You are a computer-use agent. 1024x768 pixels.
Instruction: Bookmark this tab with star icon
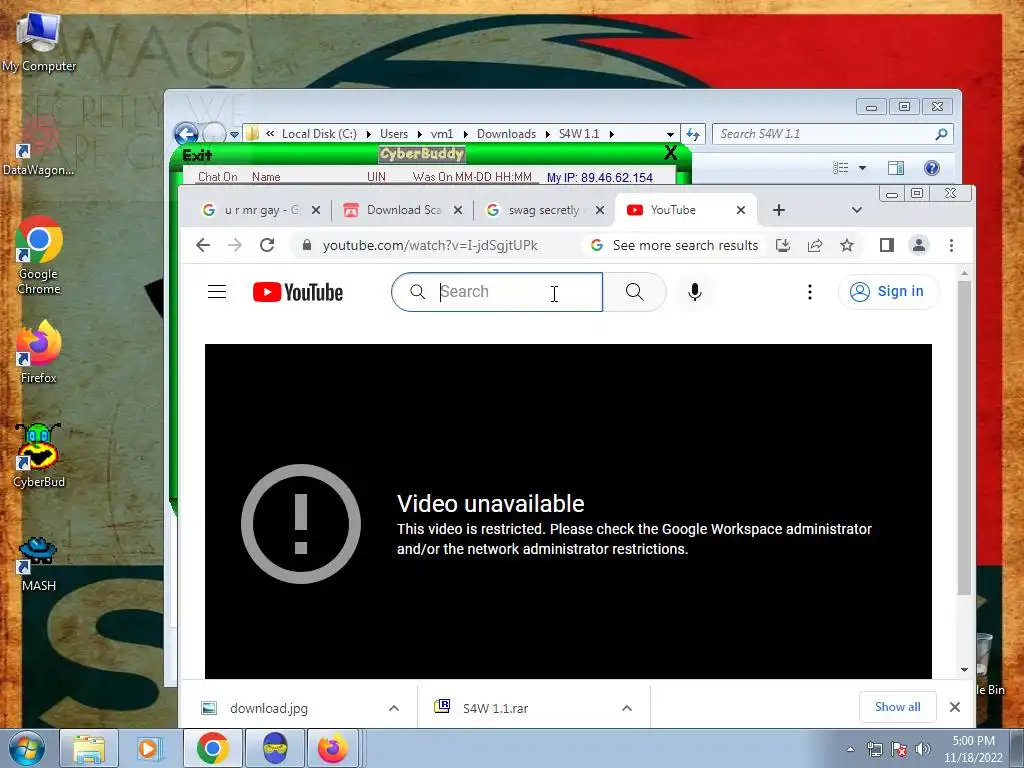point(847,245)
